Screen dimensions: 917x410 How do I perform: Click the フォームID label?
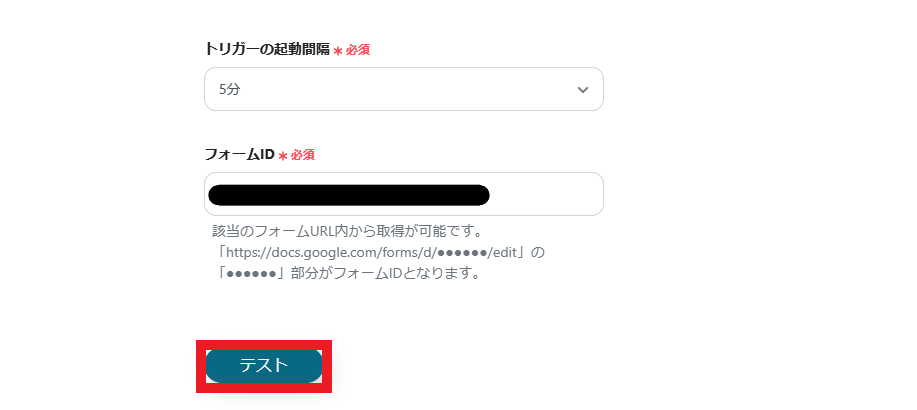click(239, 154)
